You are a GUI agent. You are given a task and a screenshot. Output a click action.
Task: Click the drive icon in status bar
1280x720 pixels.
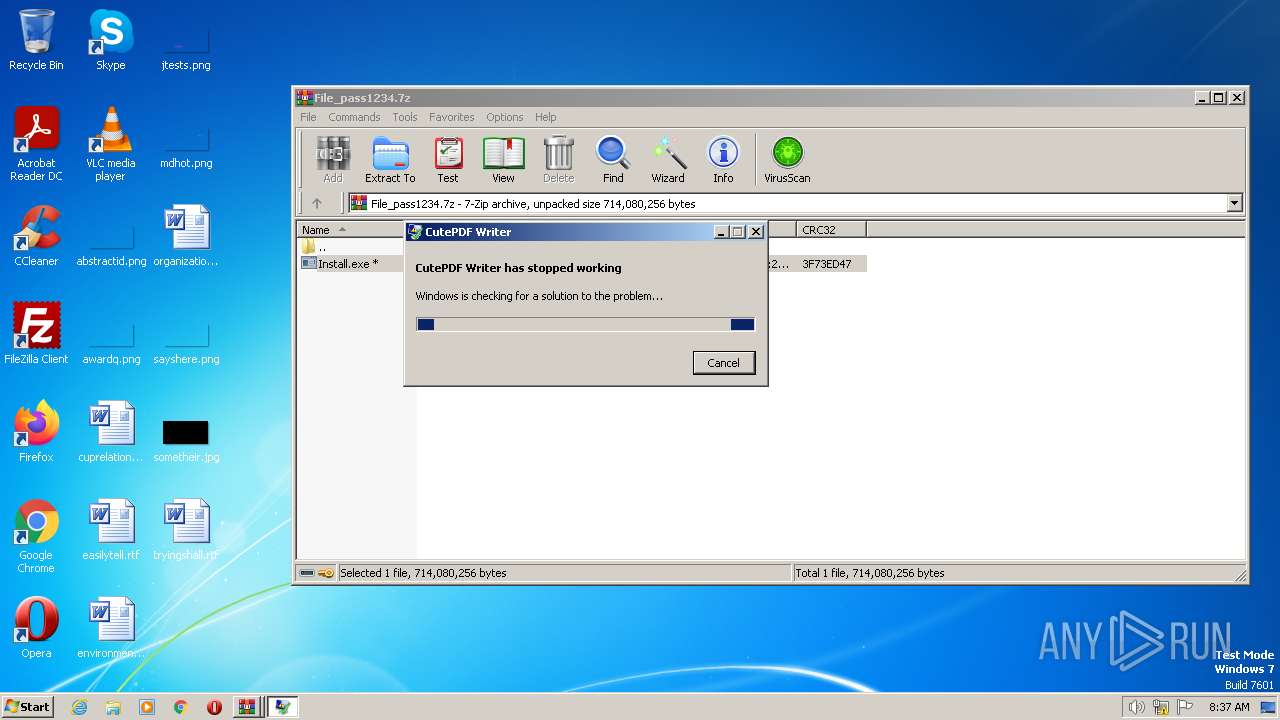[307, 573]
